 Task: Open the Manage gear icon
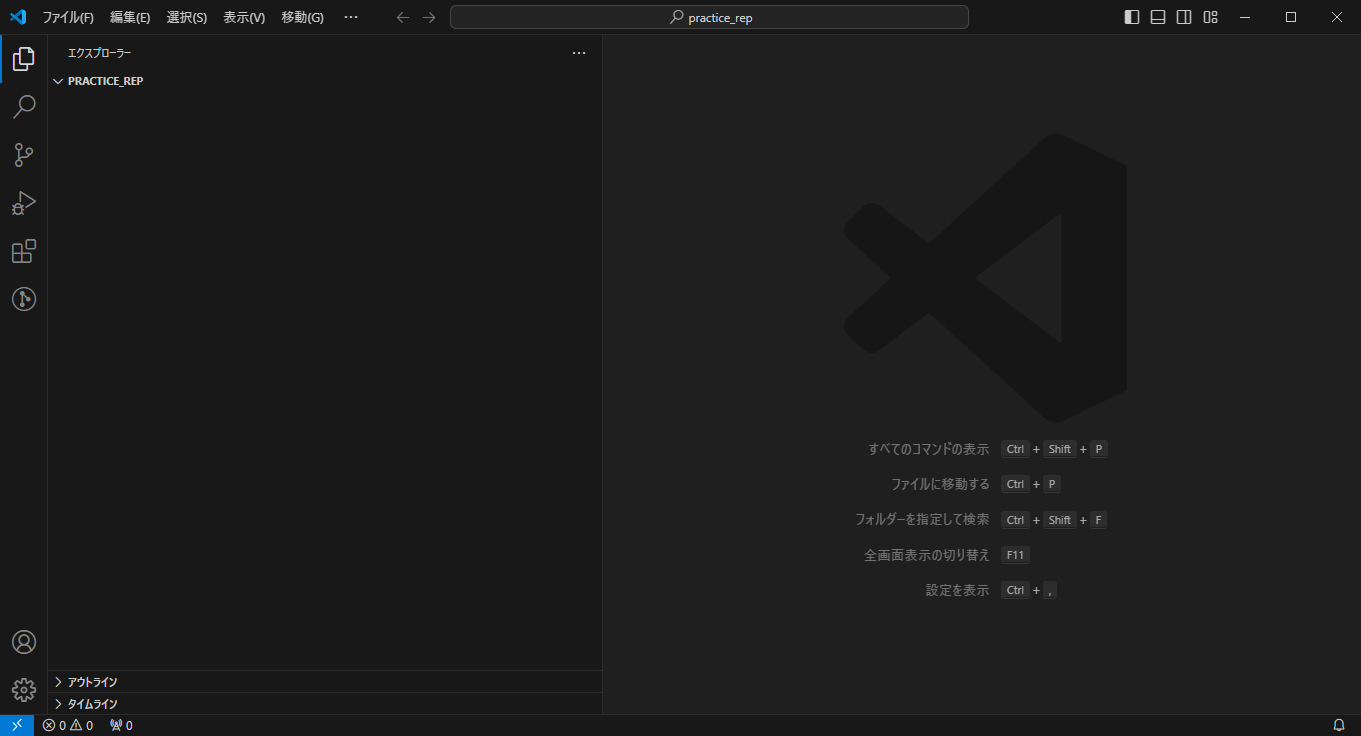(x=24, y=690)
